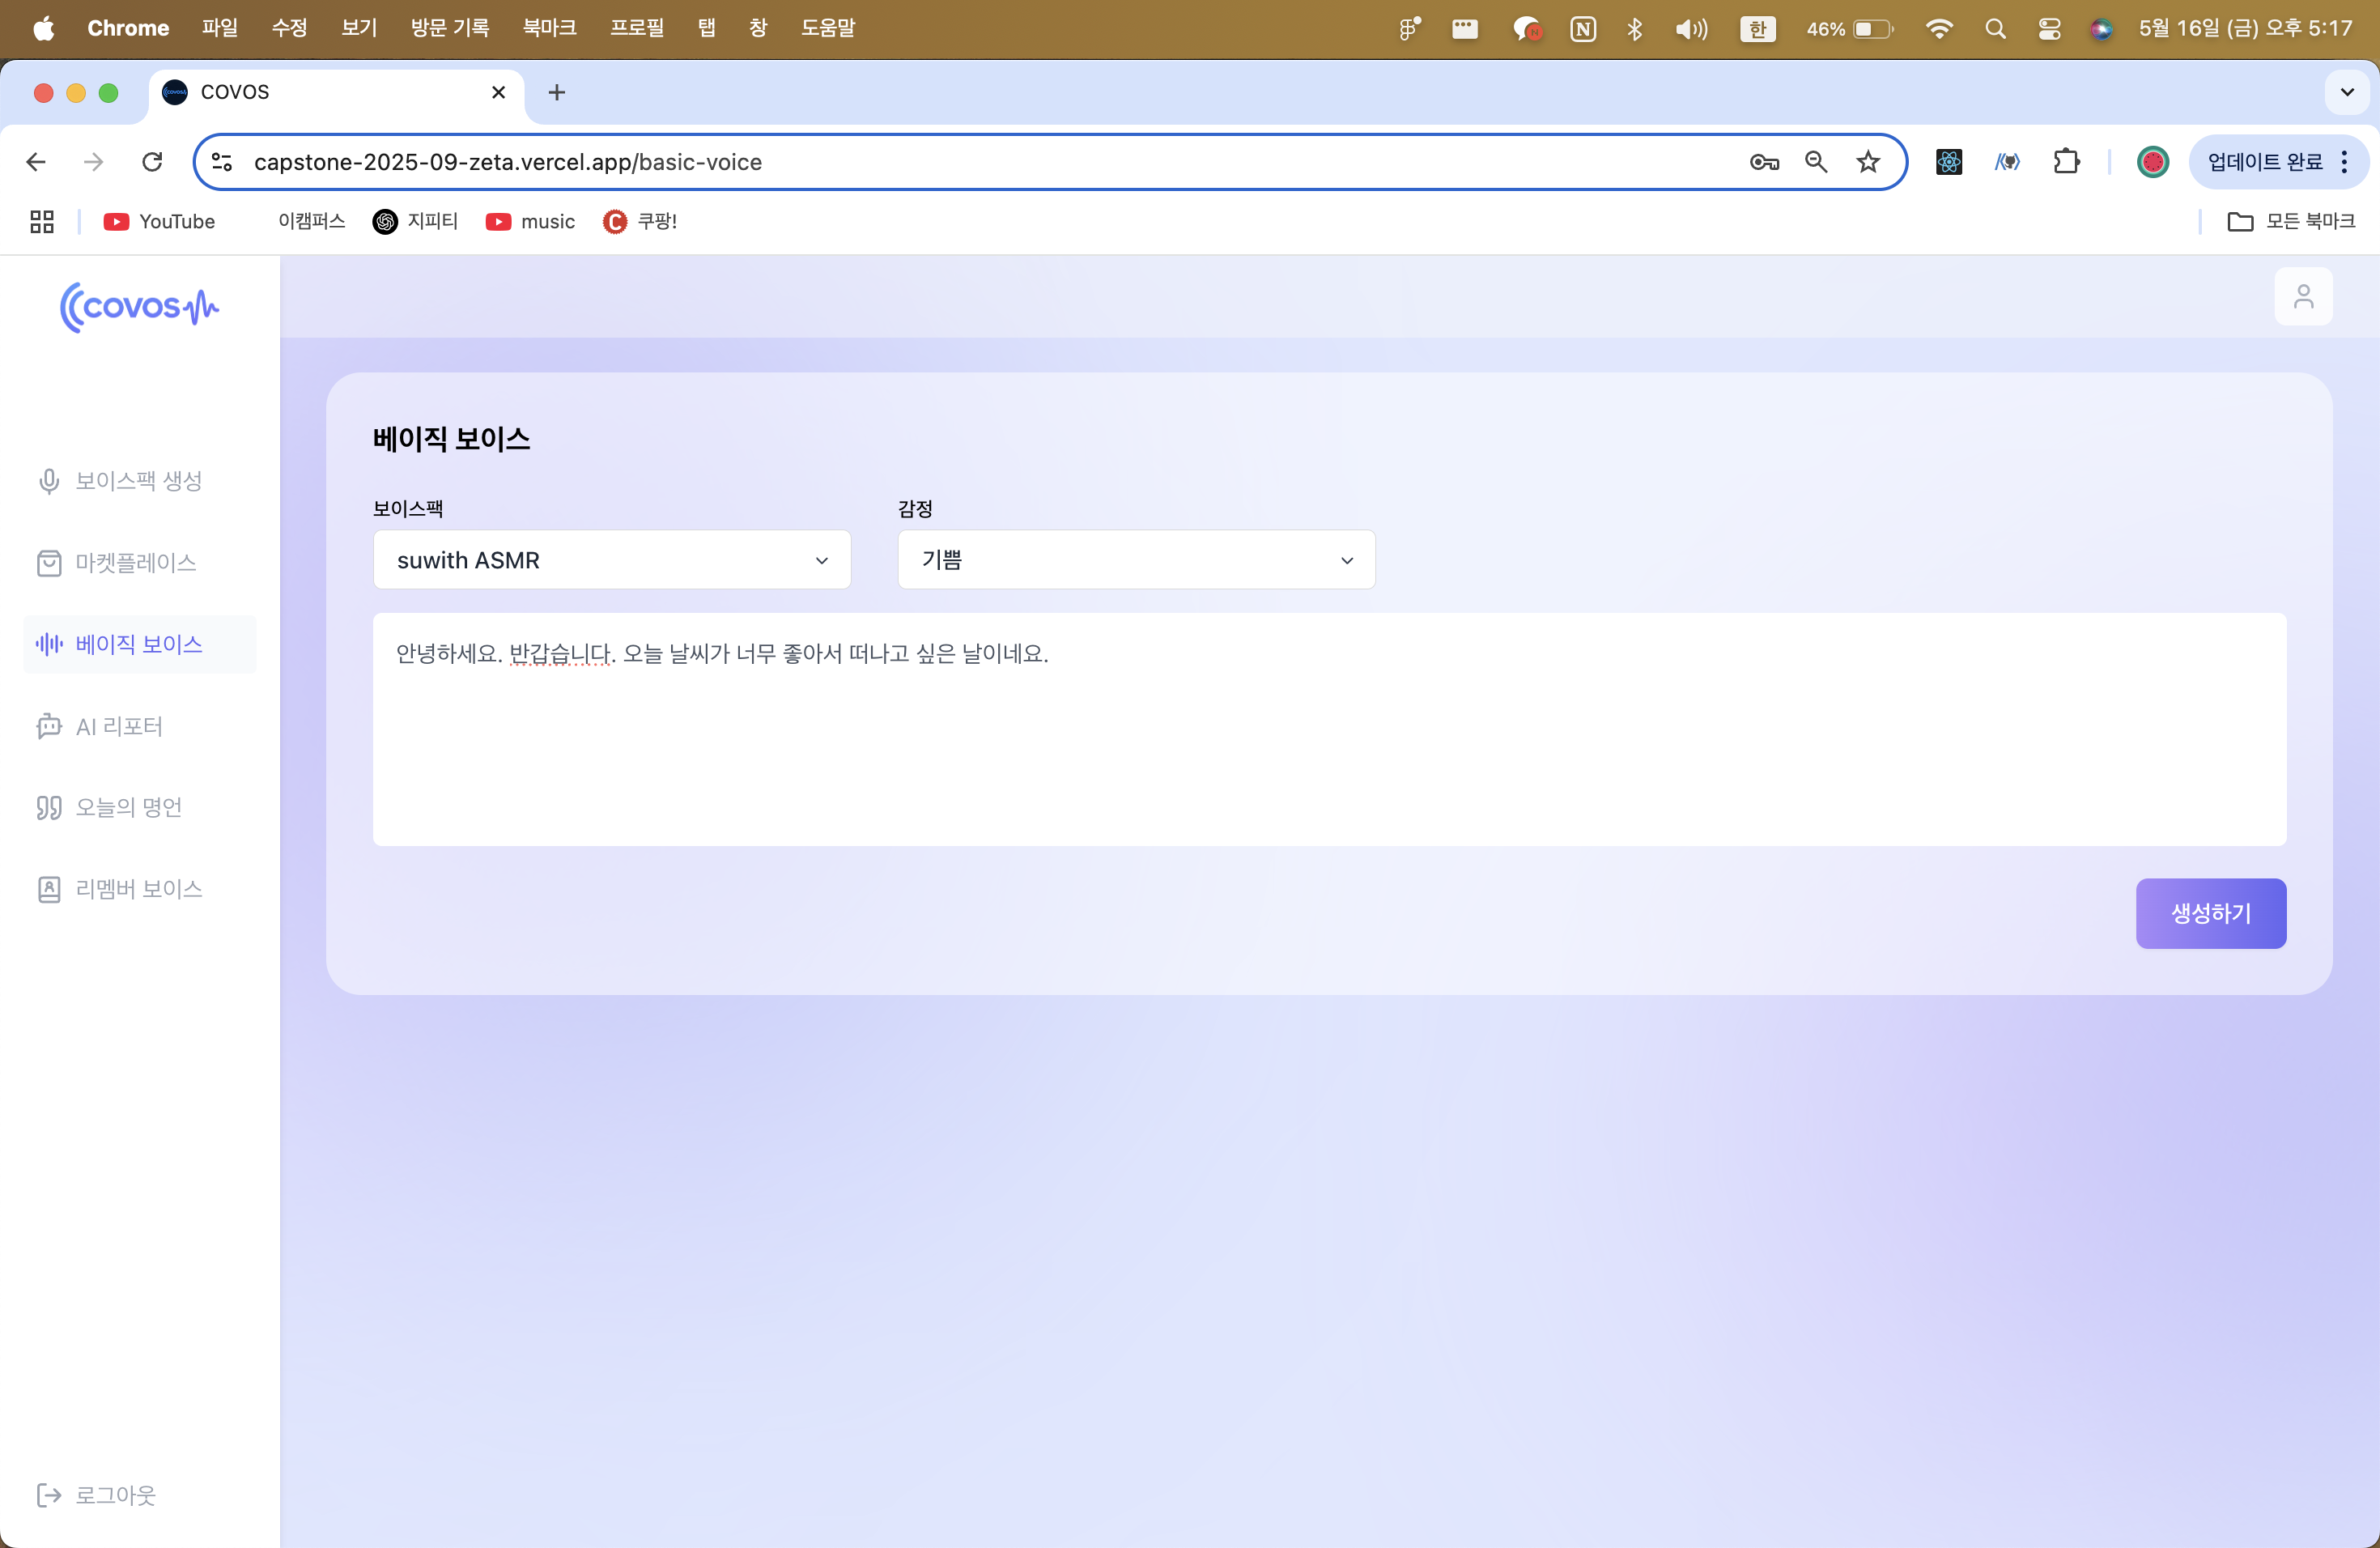Open AI 리포터 from sidebar
Screen dimensions: 2380x1548
pyautogui.click(x=119, y=726)
